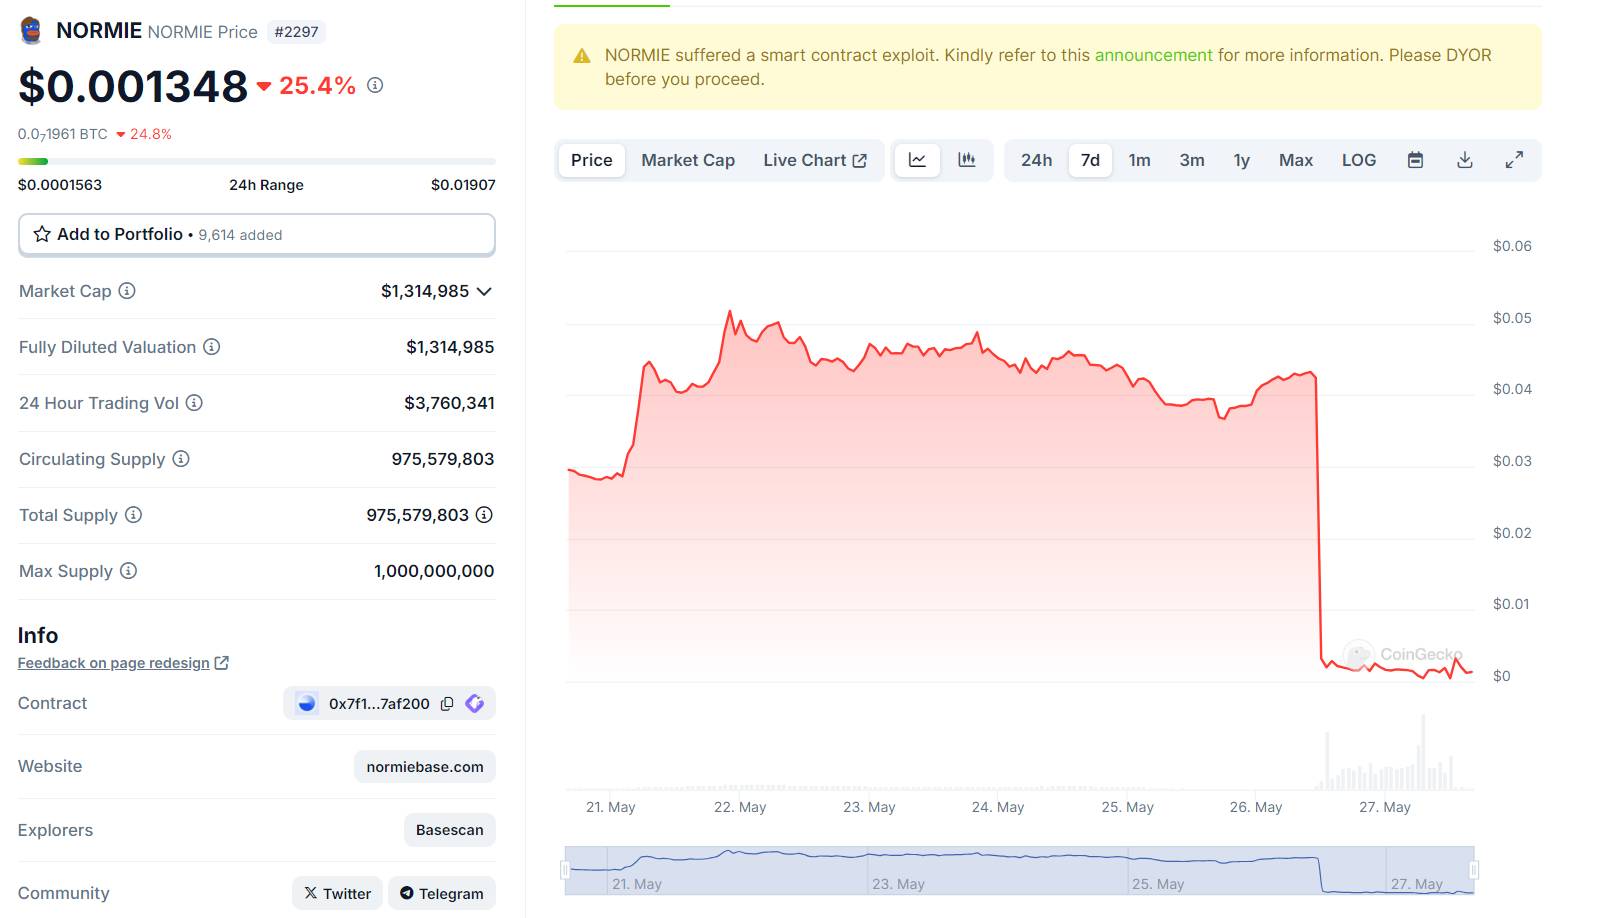The image size is (1621, 918).
Task: Select the Price chart tab
Action: (x=592, y=160)
